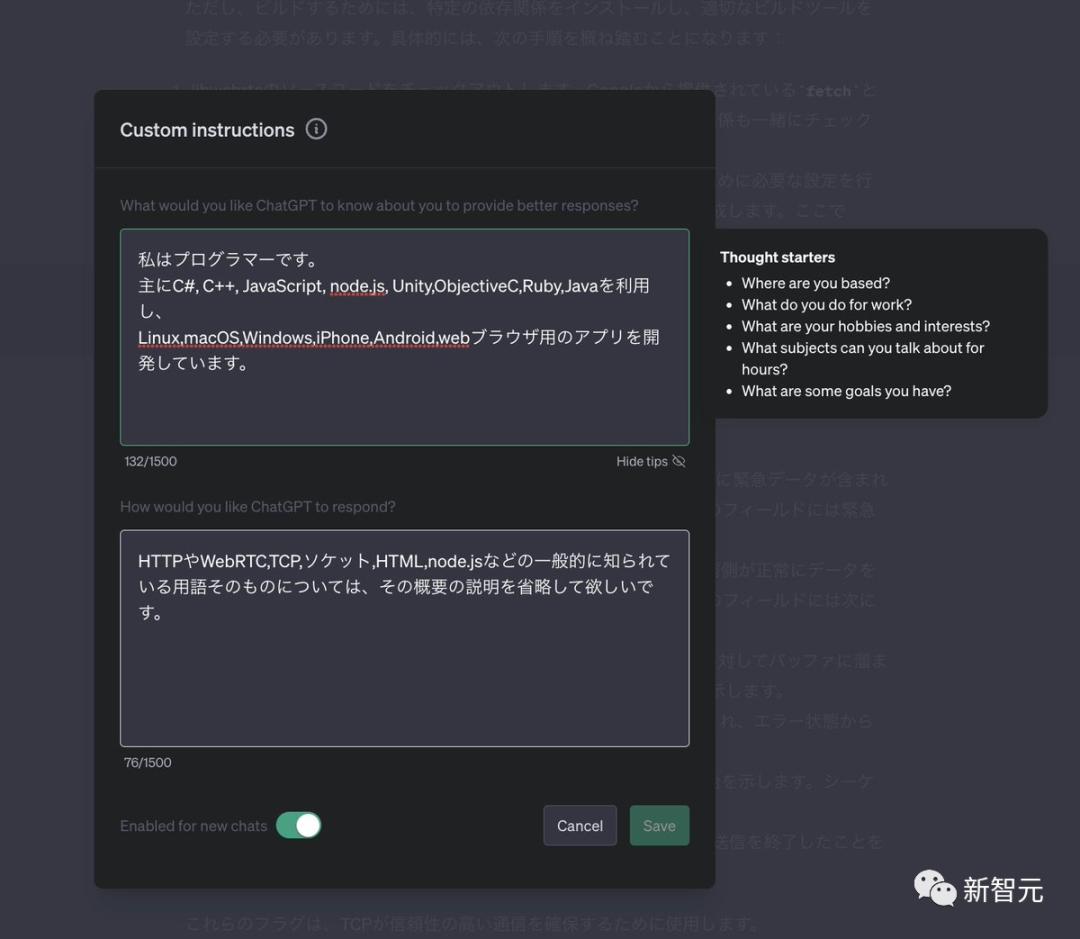This screenshot has height=939, width=1080.
Task: Click the Cancel button
Action: tap(580, 825)
